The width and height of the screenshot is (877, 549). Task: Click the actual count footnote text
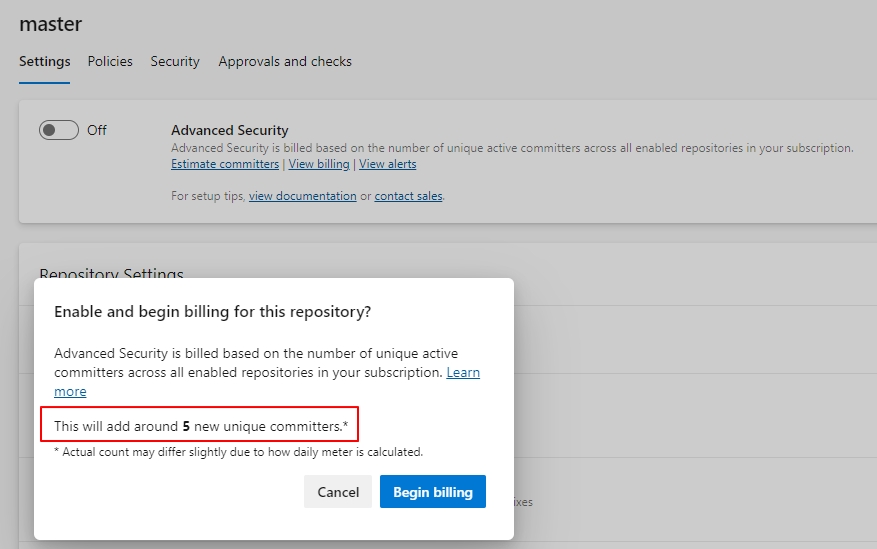pos(238,452)
